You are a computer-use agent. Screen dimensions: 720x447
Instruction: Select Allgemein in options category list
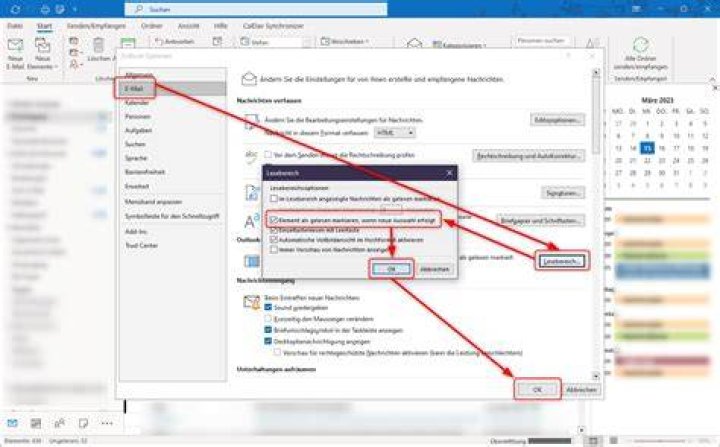pos(172,75)
